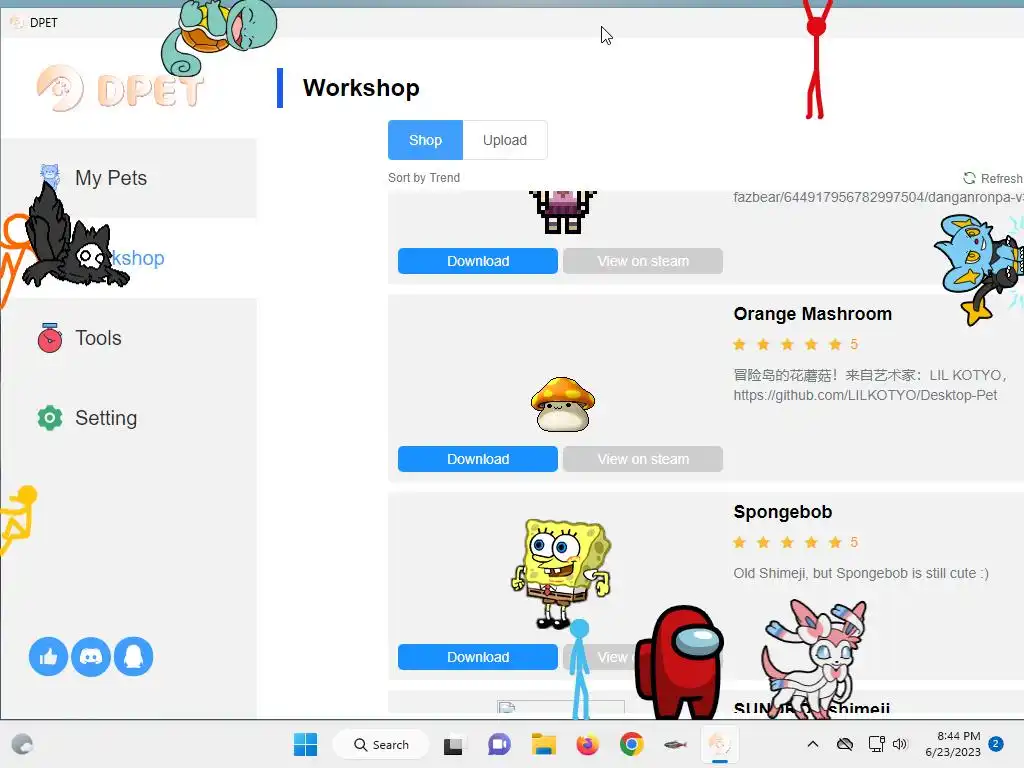
Task: Click the Orange Mashroom thumbnail
Action: [x=562, y=404]
